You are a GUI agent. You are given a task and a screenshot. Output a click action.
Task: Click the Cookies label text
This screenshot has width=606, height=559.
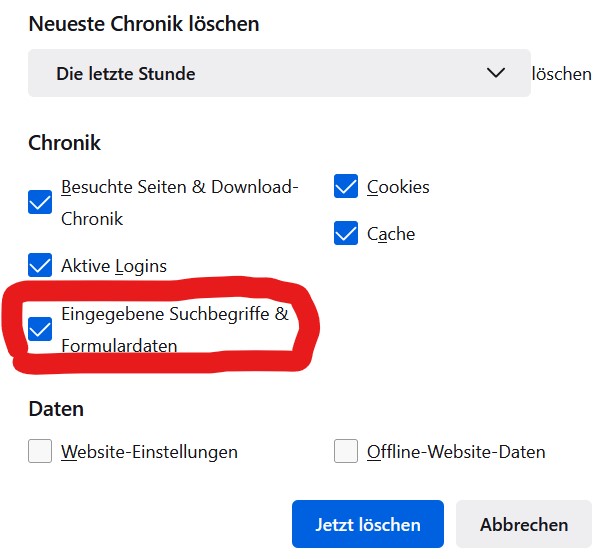coord(398,187)
